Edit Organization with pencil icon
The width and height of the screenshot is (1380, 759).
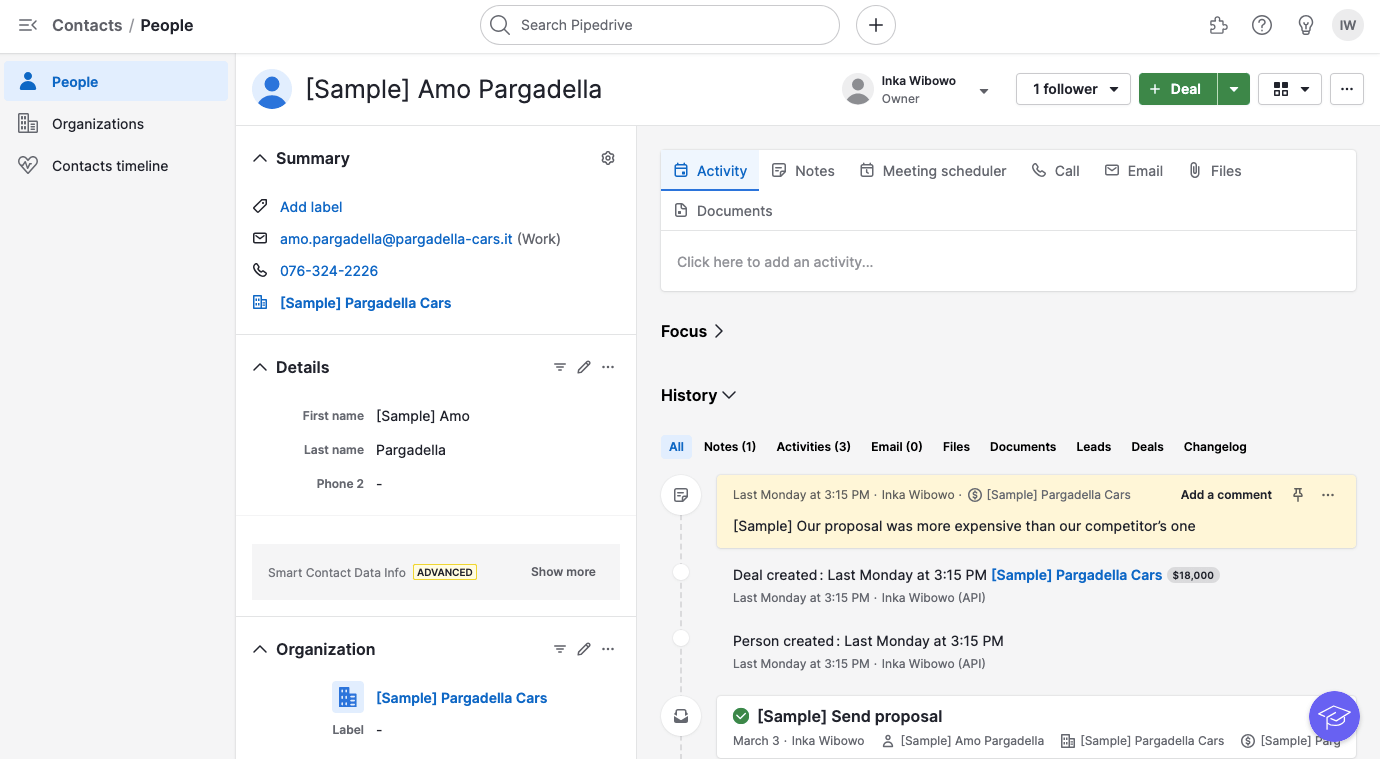(584, 649)
